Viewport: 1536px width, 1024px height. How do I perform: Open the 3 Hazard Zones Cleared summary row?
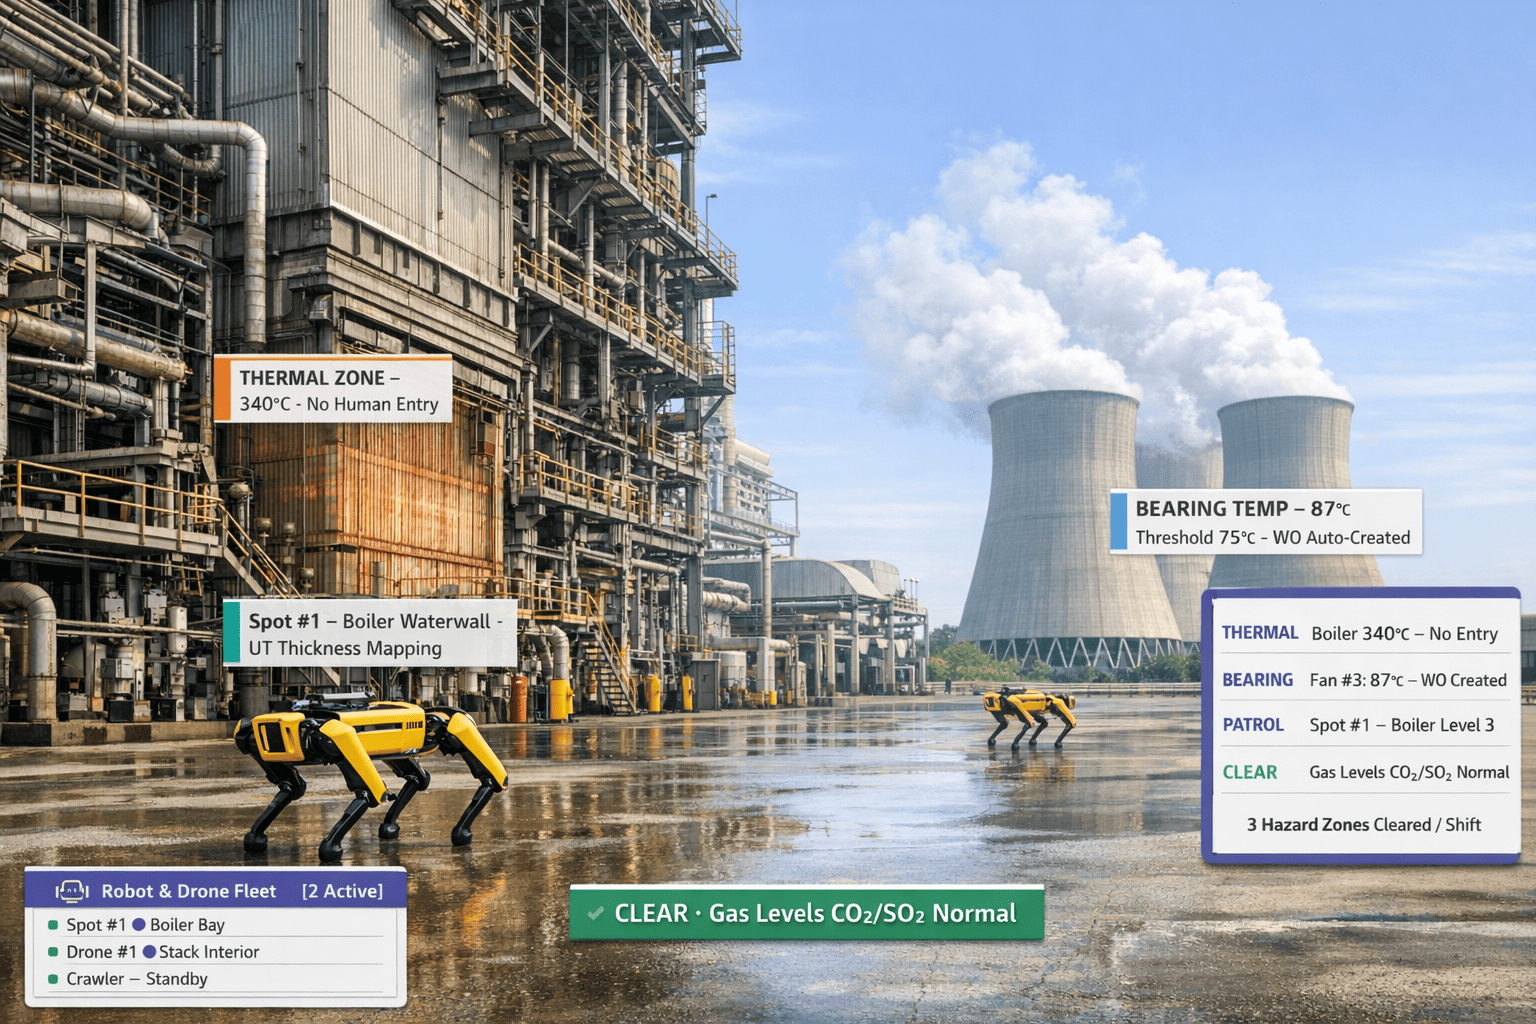click(x=1362, y=824)
